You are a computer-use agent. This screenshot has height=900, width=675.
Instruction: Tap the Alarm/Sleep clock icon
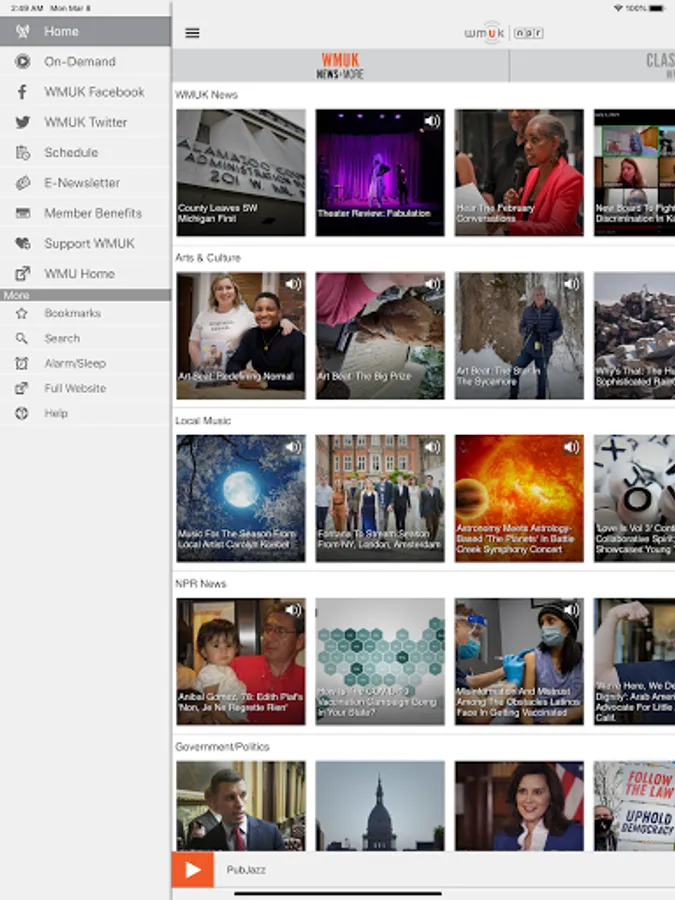[x=22, y=363]
